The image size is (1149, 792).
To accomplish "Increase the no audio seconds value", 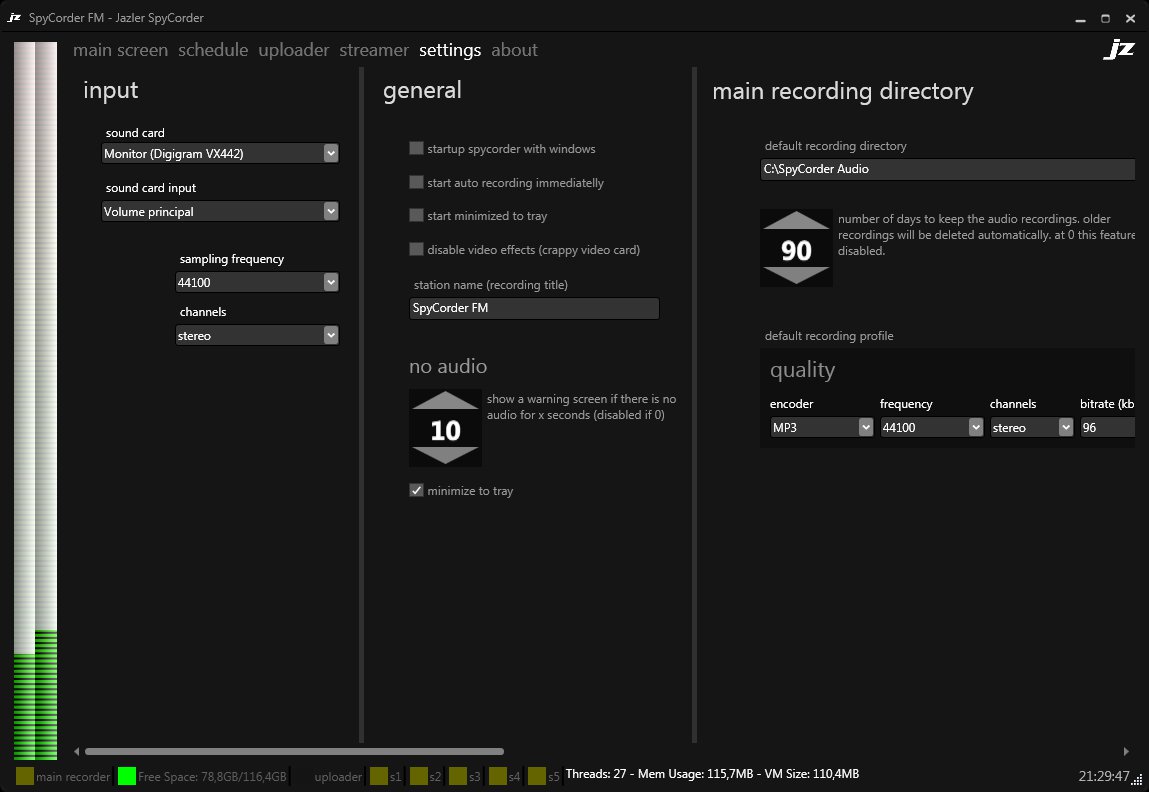I will pyautogui.click(x=445, y=401).
